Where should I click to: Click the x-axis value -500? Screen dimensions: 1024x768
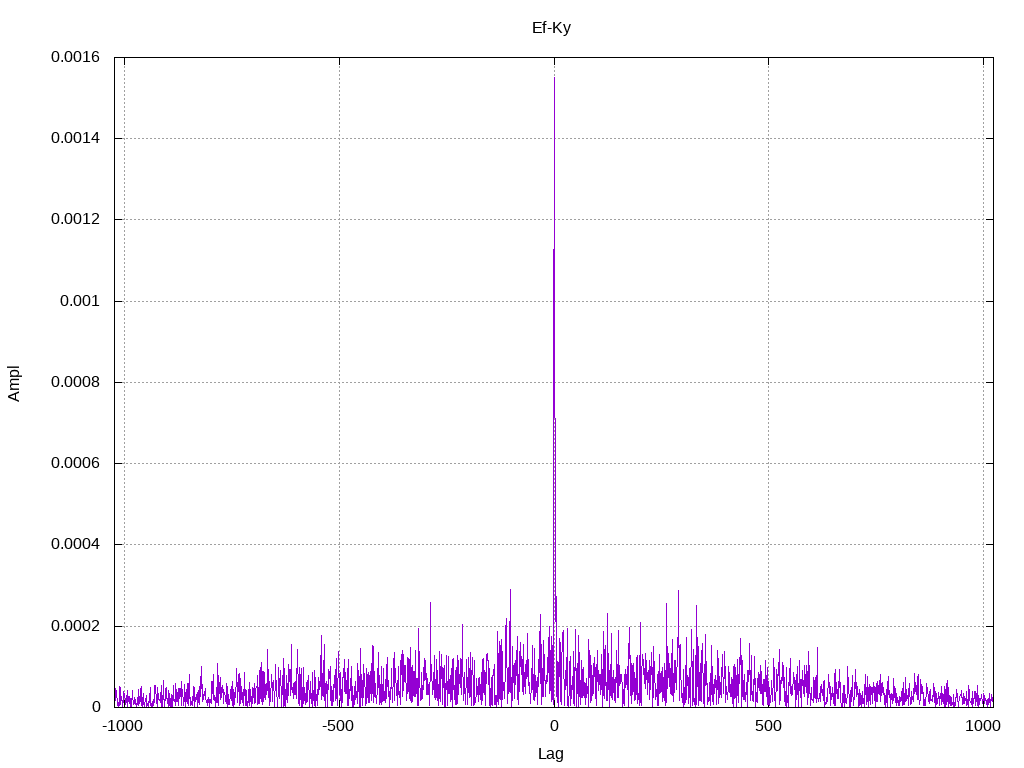[x=338, y=726]
